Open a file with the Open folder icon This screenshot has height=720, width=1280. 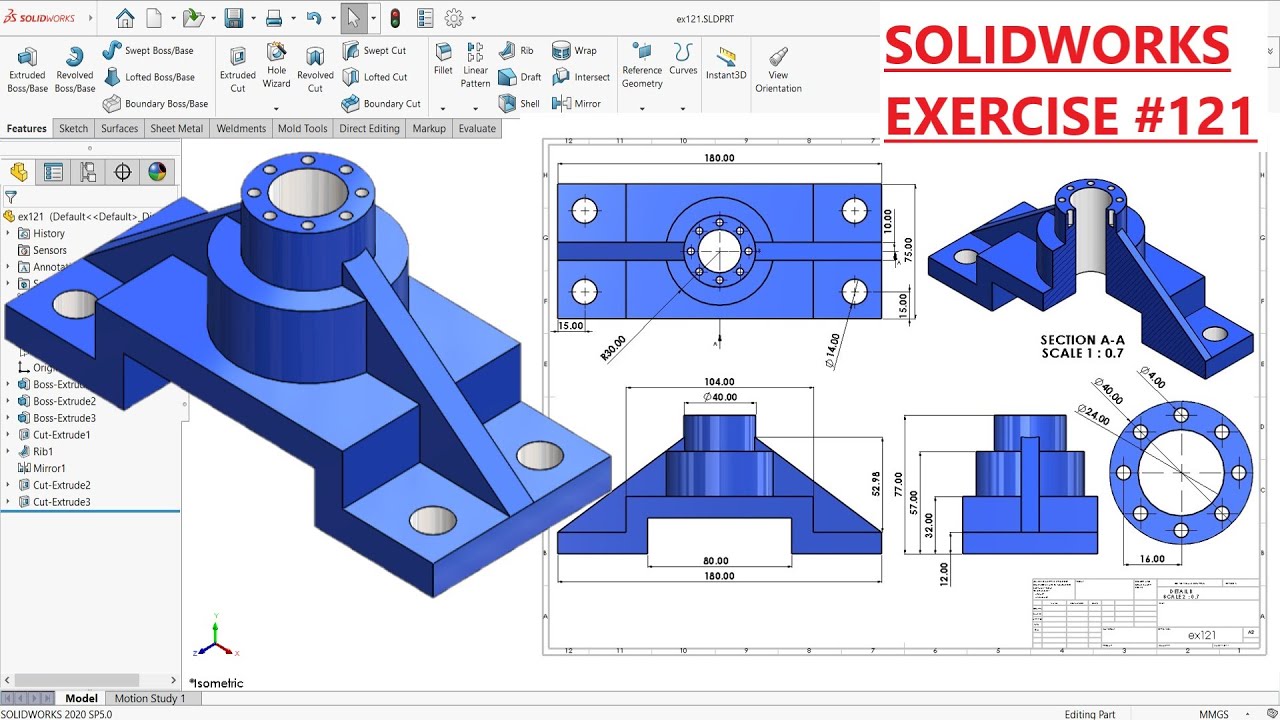point(193,18)
